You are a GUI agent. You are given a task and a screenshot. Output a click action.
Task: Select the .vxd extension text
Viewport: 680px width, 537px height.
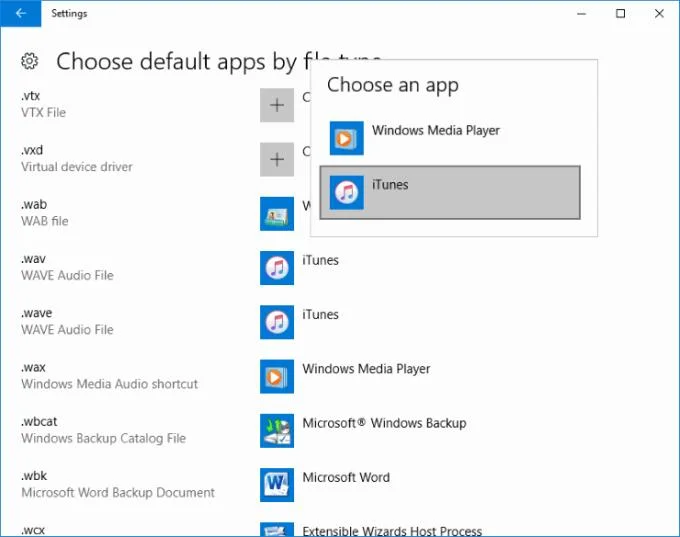[32, 150]
